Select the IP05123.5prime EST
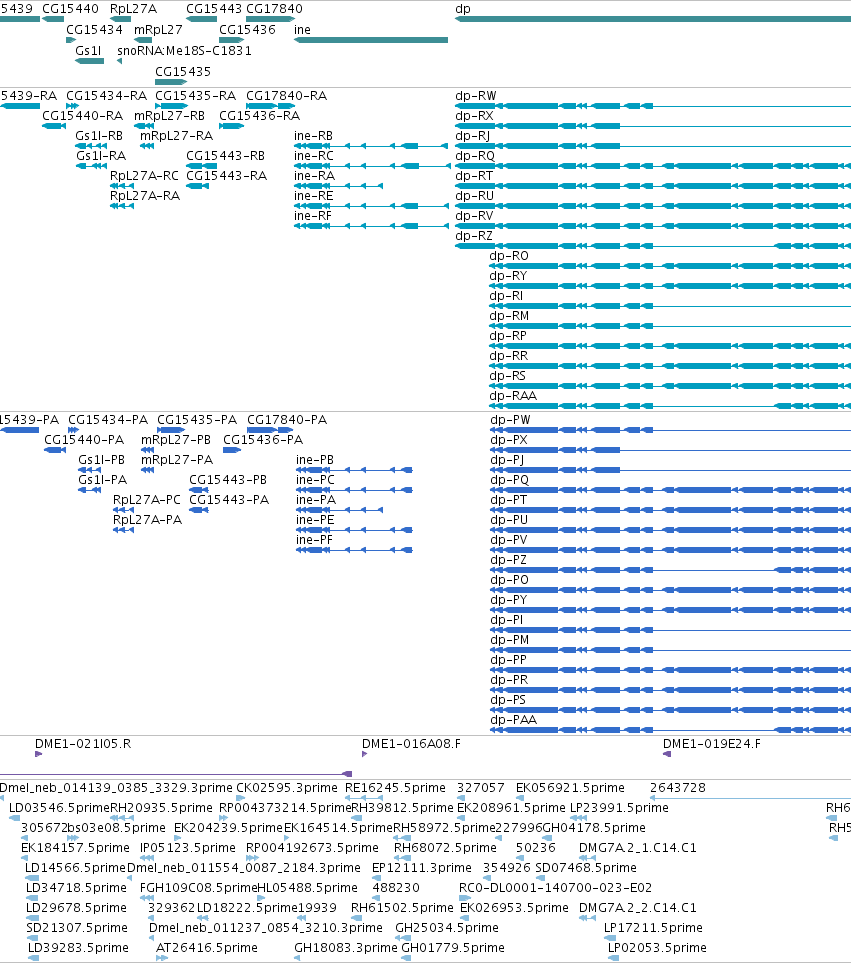851x963 pixels. (x=148, y=858)
